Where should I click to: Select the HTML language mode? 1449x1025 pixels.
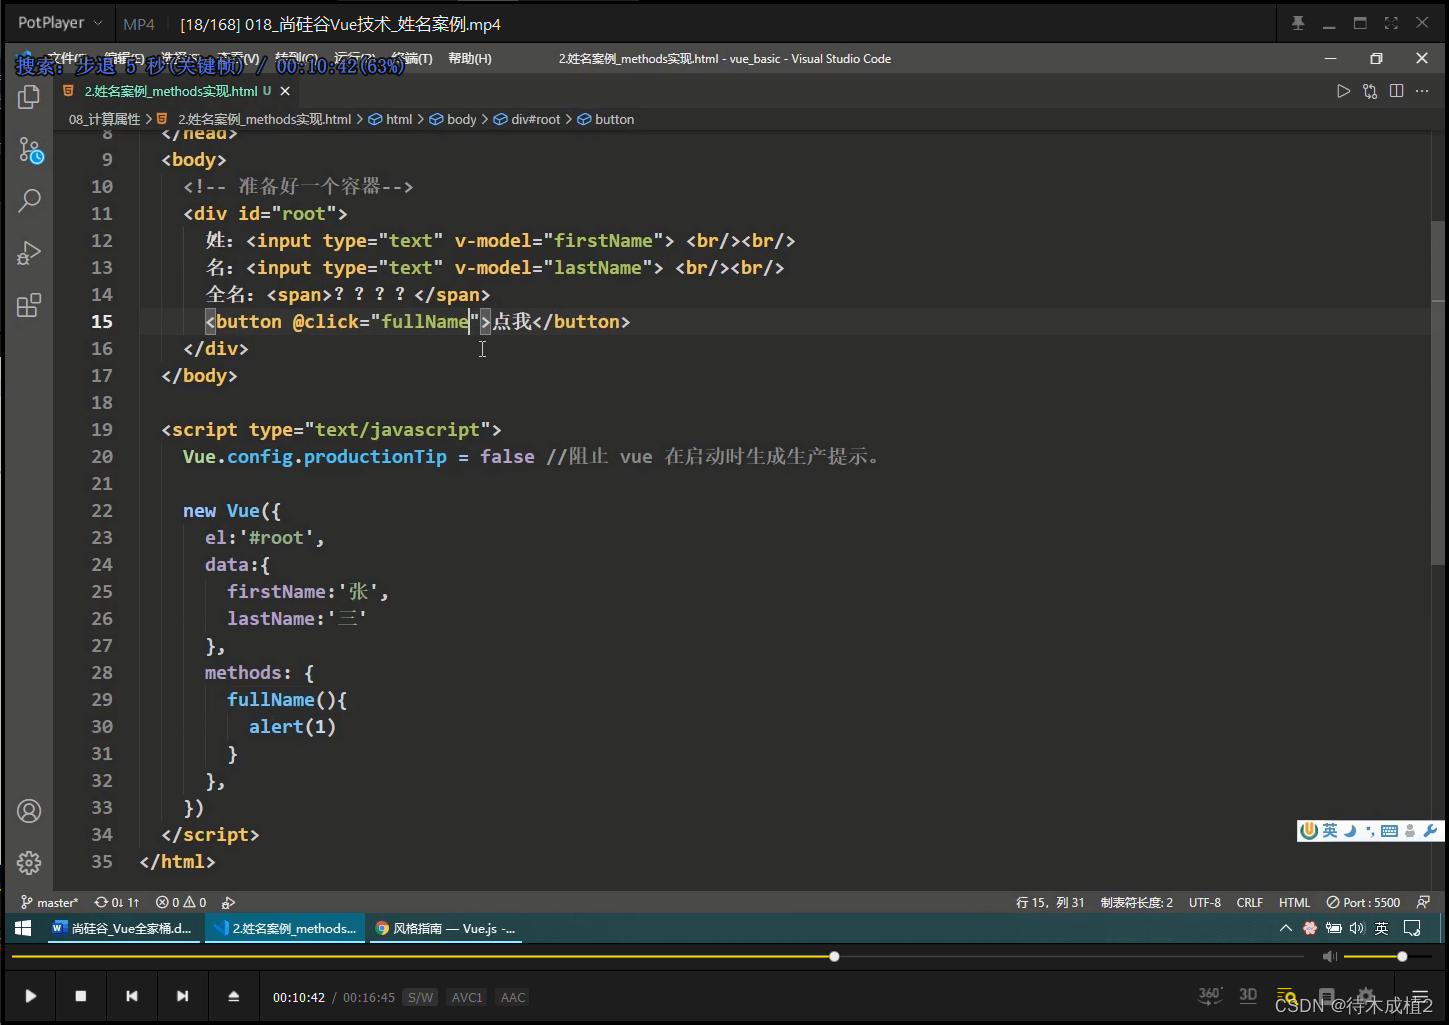pos(1294,902)
